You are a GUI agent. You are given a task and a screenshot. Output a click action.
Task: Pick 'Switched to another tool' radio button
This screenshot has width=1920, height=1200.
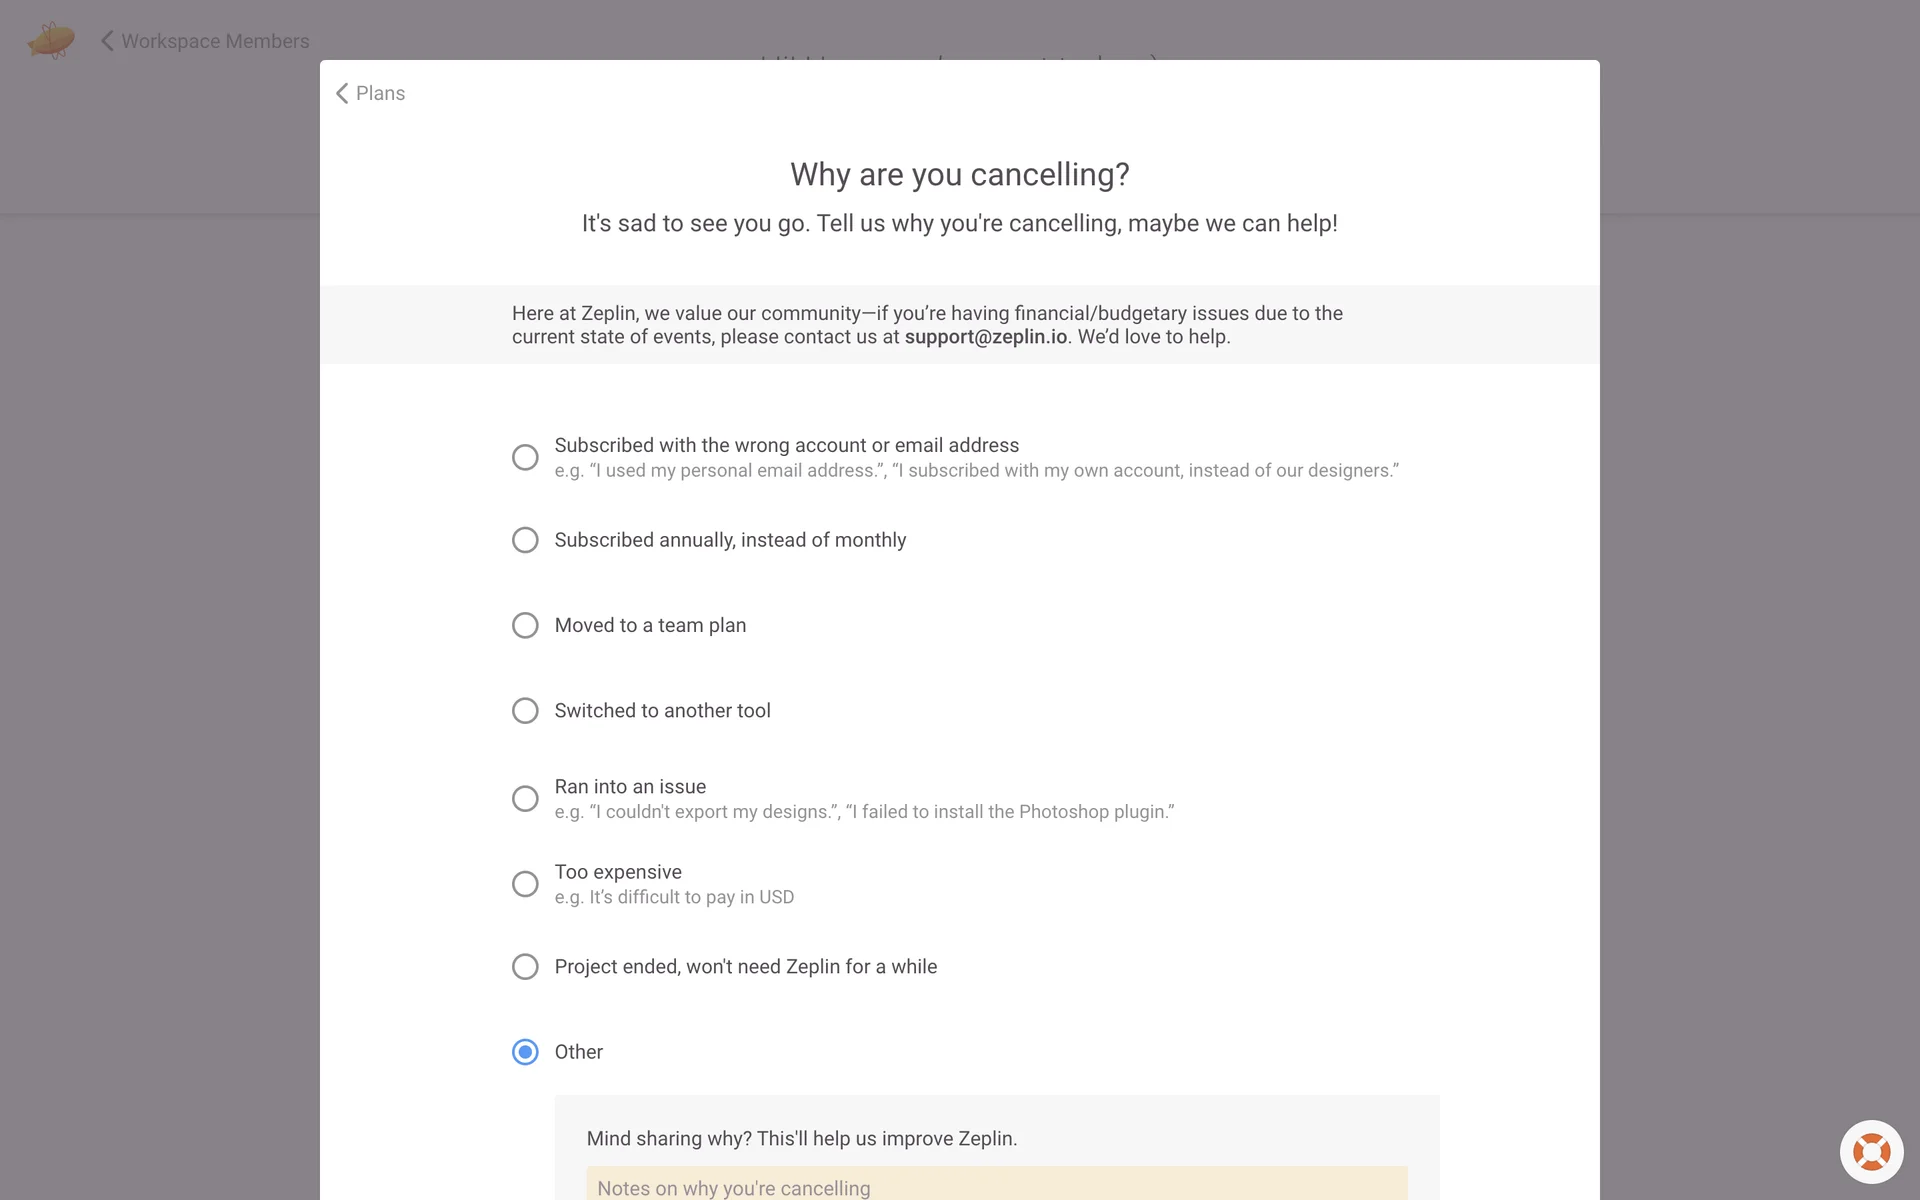tap(525, 711)
